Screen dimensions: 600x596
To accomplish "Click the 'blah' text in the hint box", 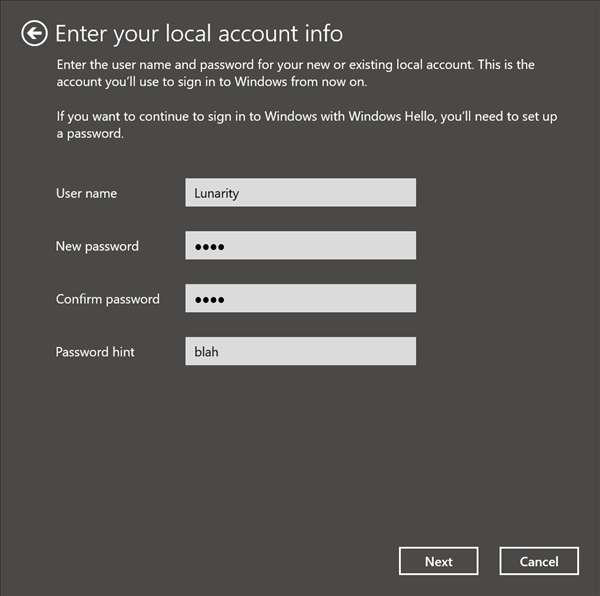I will [205, 352].
